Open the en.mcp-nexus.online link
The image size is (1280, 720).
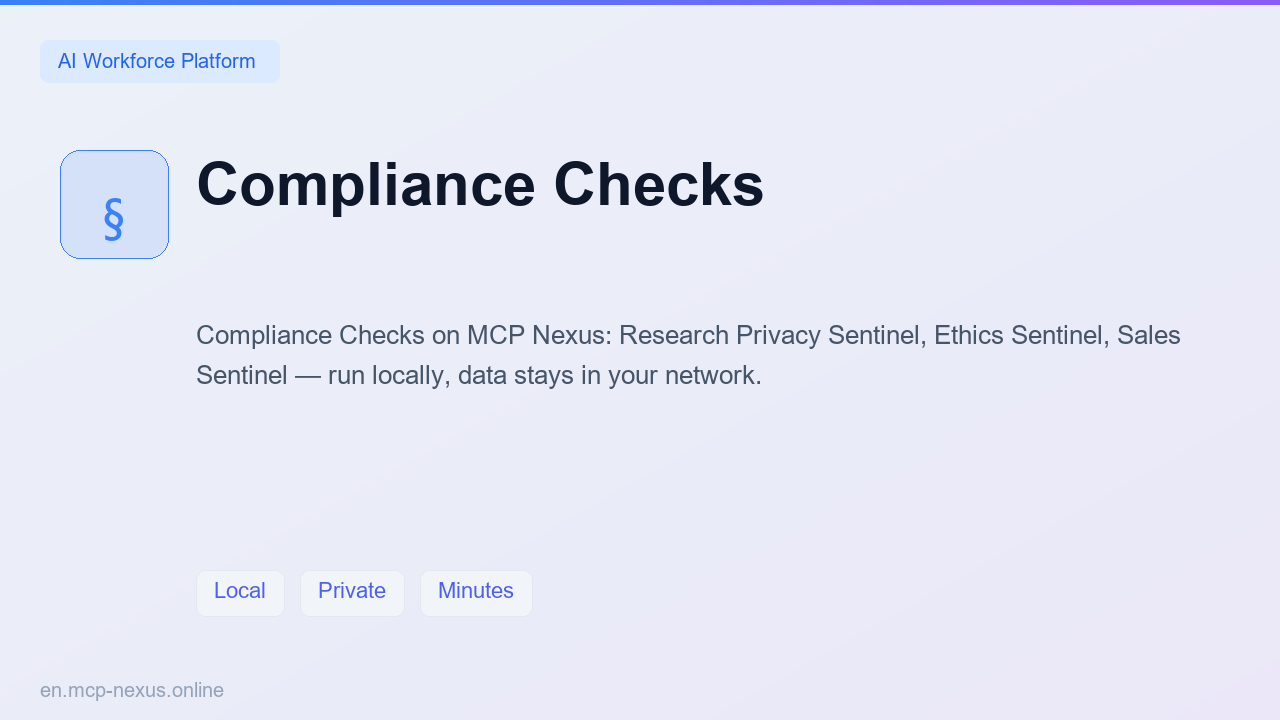pos(132,690)
